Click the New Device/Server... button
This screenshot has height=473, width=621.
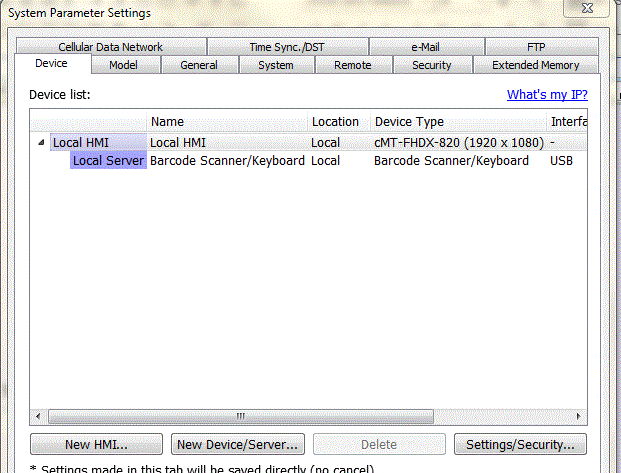pyautogui.click(x=237, y=444)
